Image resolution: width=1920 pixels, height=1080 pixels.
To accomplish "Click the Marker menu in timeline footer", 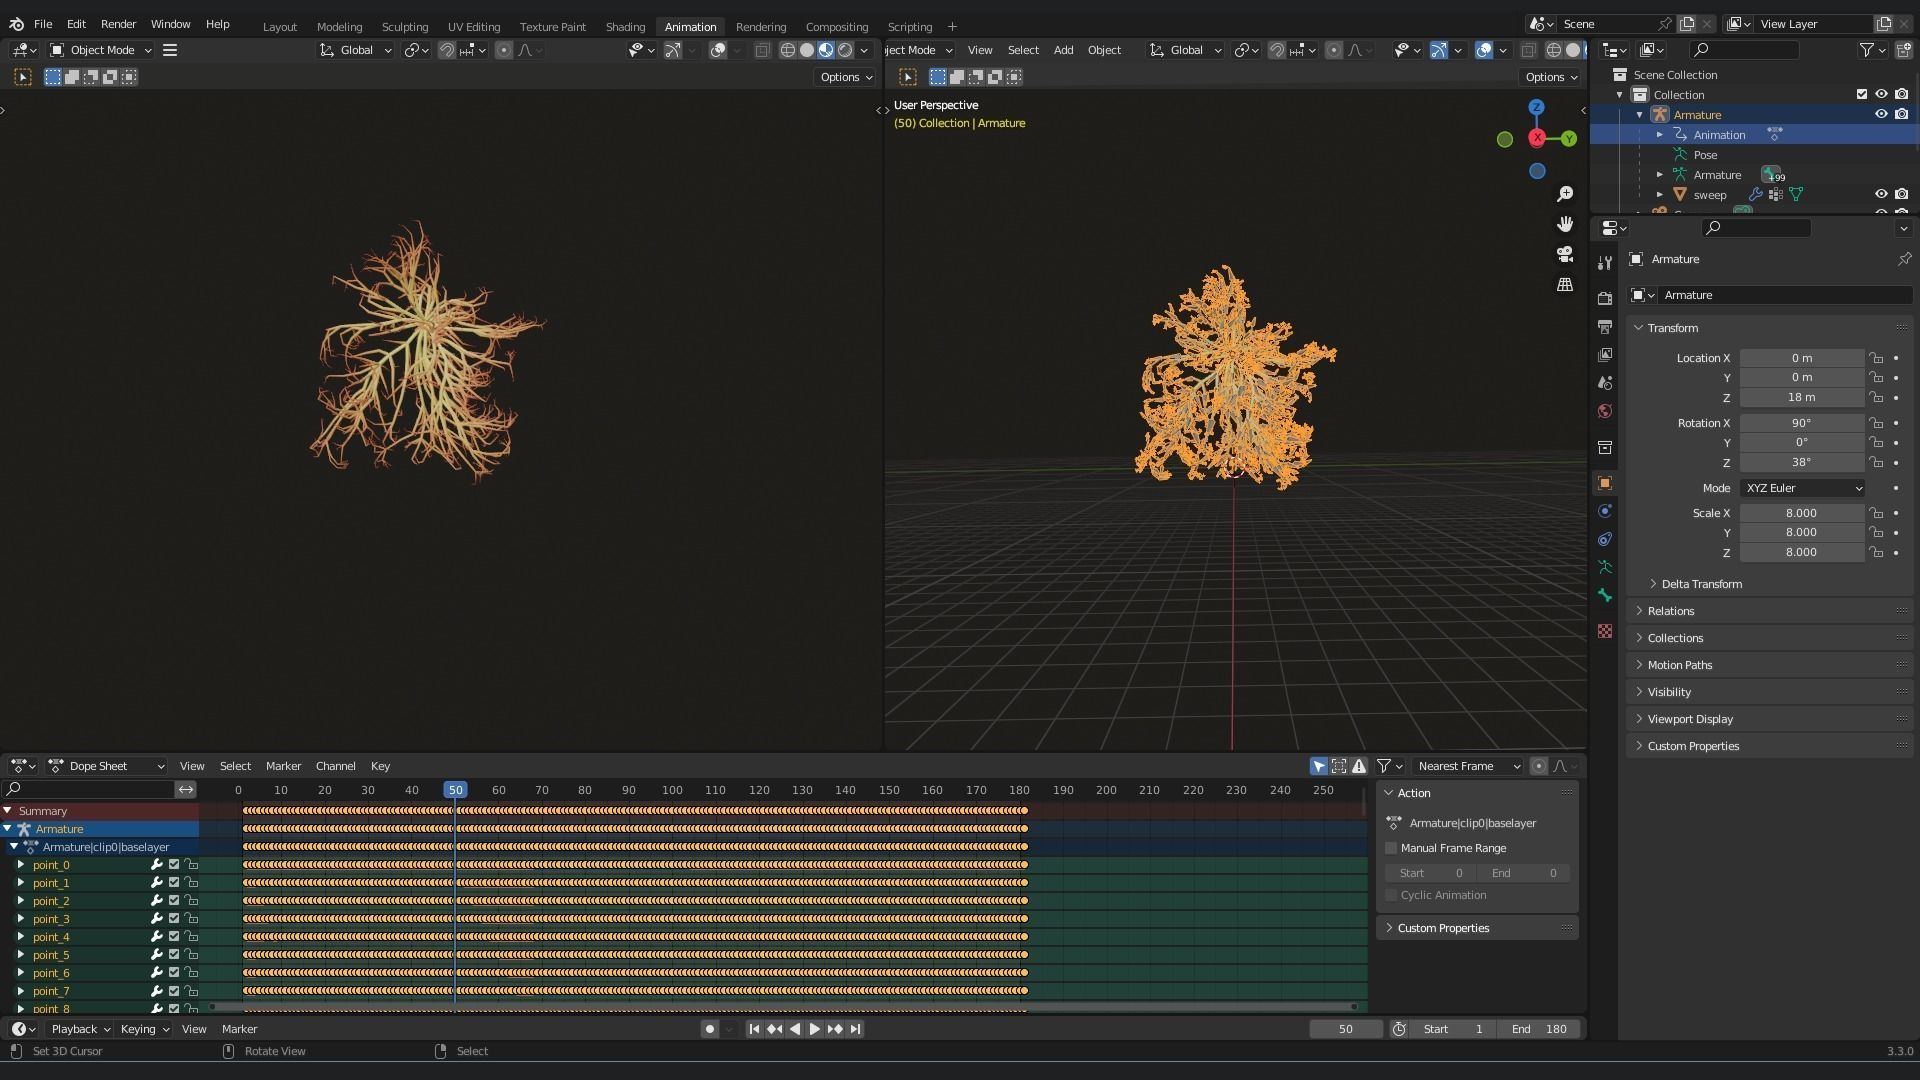I will [x=239, y=1029].
